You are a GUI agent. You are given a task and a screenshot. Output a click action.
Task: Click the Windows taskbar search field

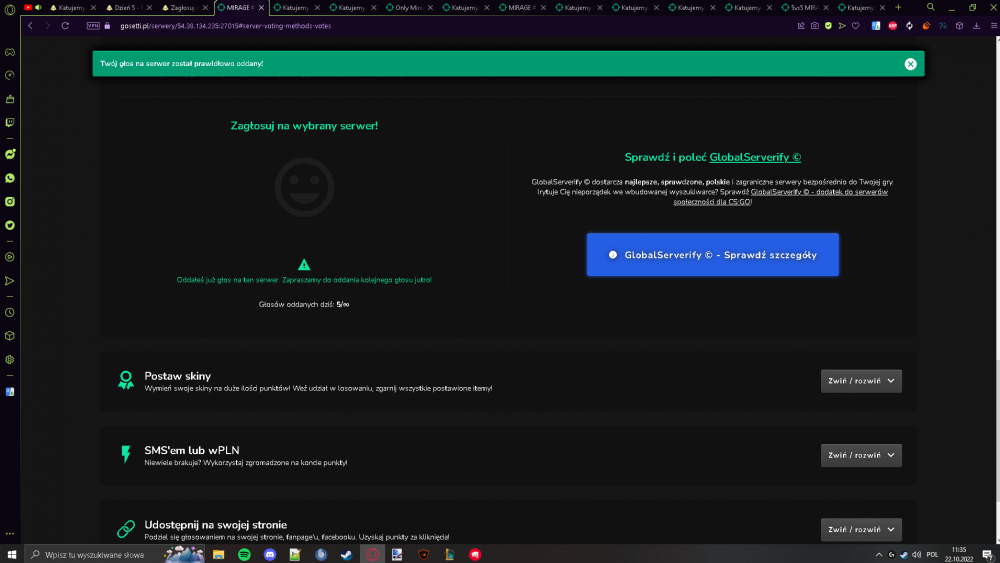click(x=92, y=555)
